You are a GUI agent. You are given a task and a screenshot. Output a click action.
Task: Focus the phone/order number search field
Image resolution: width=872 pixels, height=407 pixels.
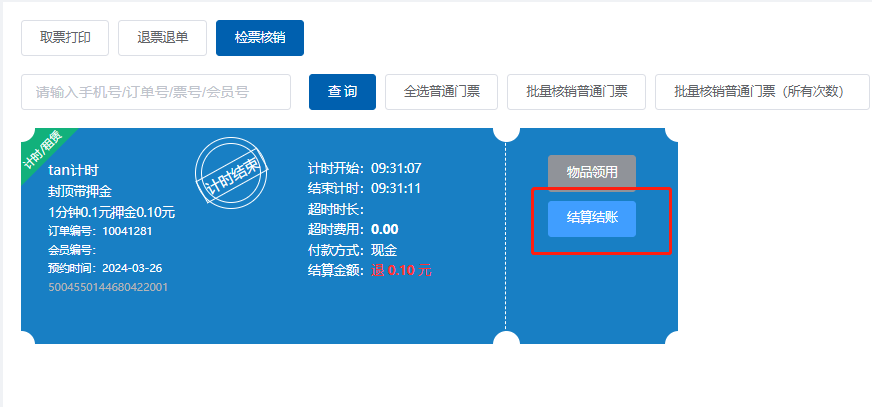pyautogui.click(x=156, y=92)
